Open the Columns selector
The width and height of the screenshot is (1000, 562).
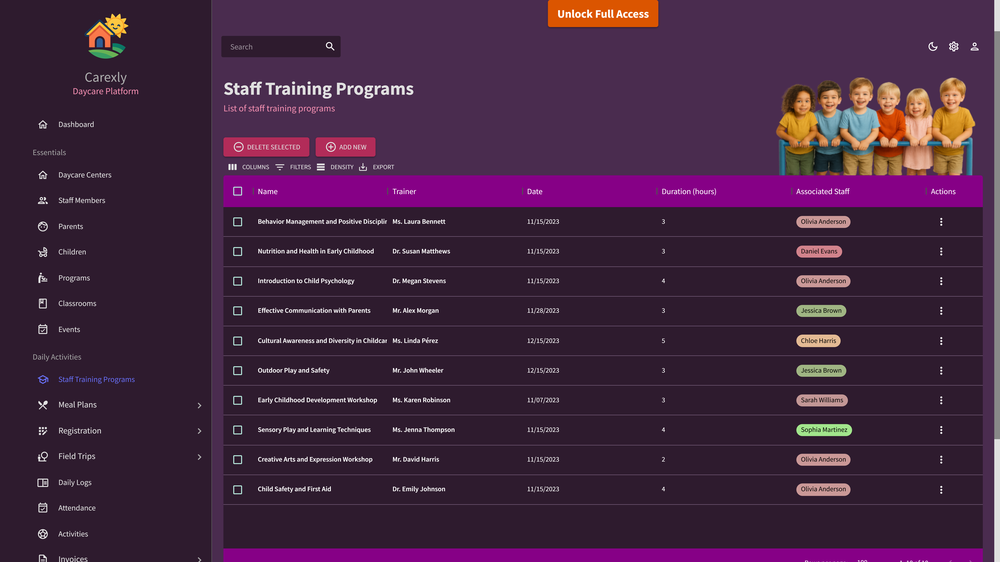tap(249, 167)
